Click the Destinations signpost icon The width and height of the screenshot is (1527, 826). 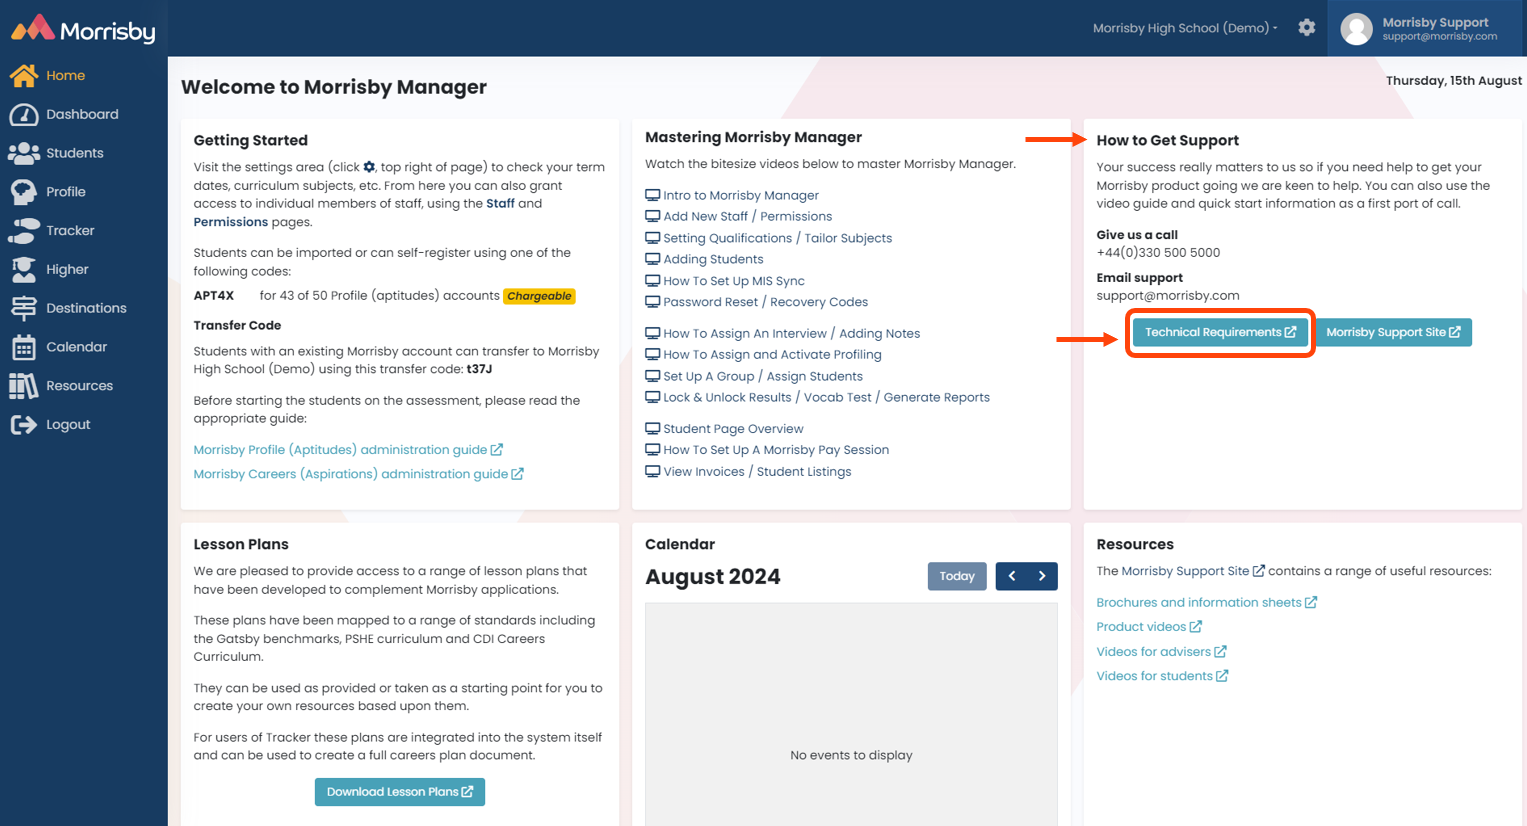tap(24, 308)
